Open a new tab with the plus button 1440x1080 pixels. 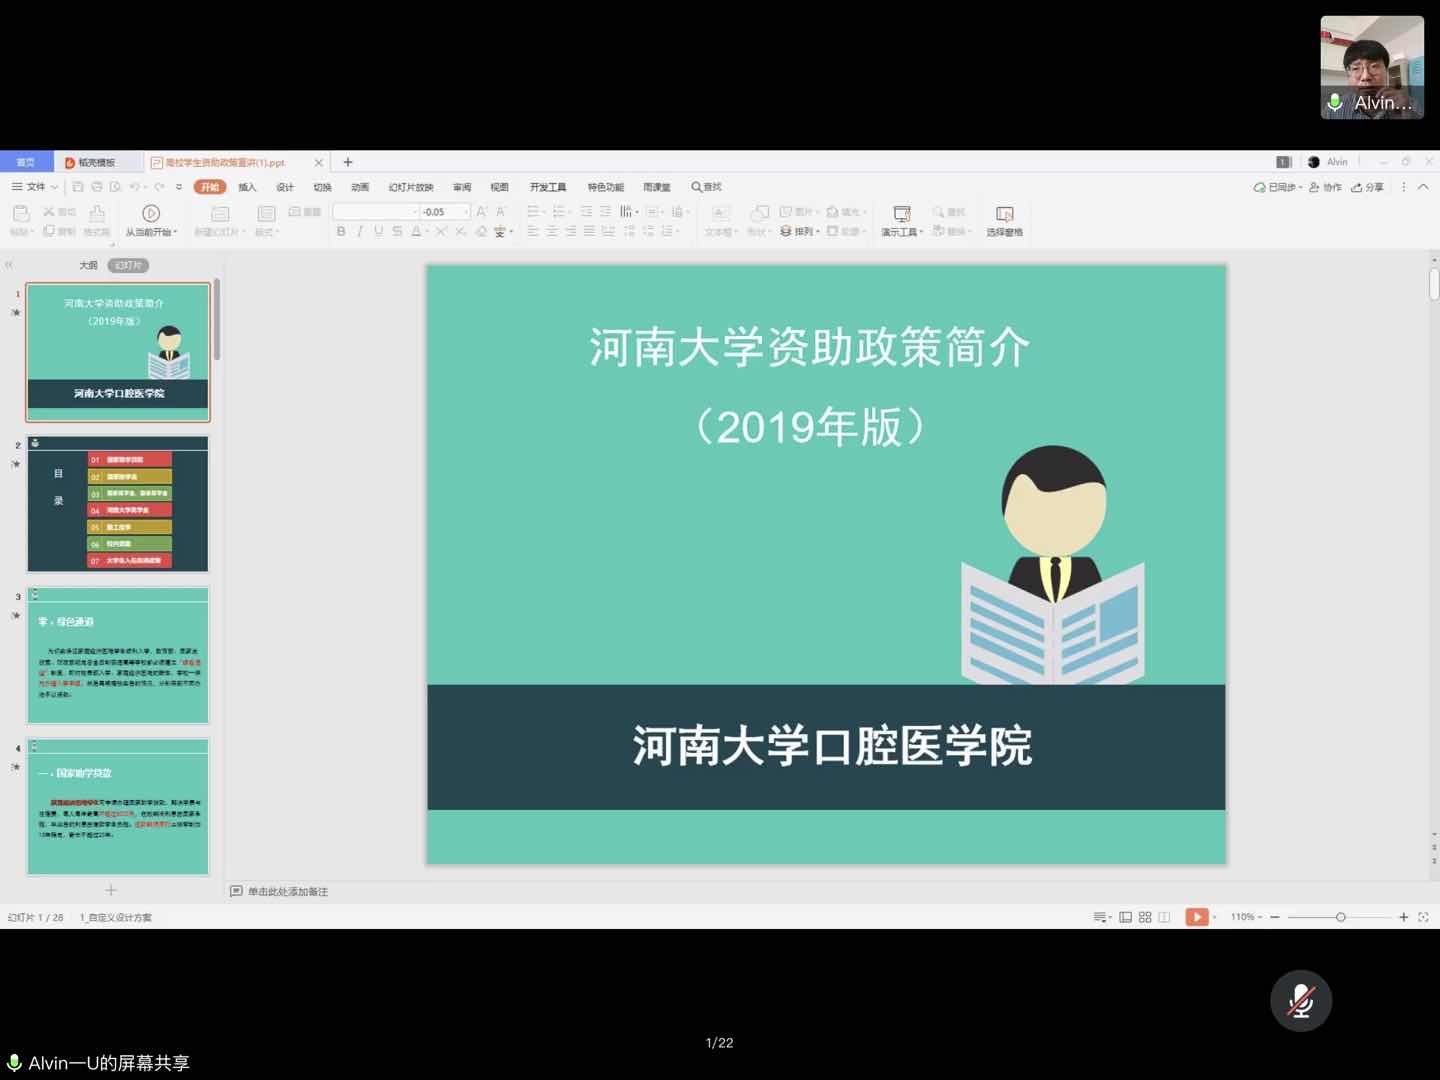(x=348, y=162)
